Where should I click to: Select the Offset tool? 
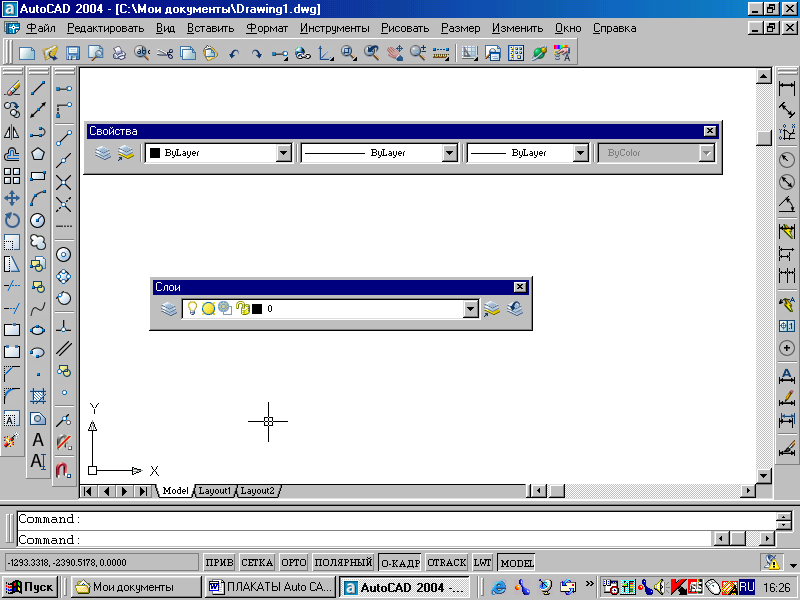pos(12,154)
